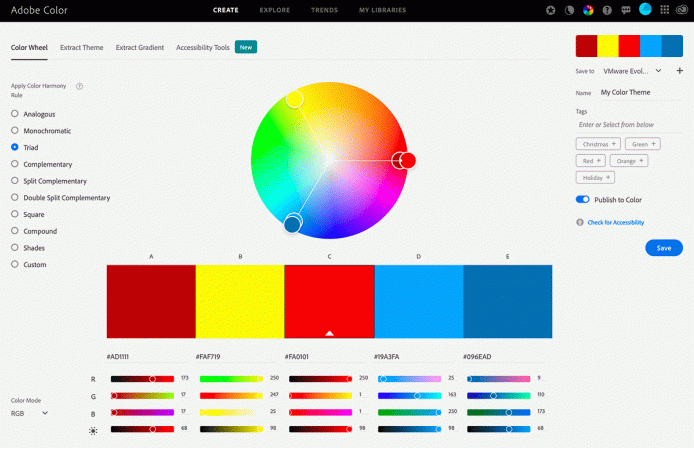
Task: Click the red handle on color wheel
Action: pos(408,160)
